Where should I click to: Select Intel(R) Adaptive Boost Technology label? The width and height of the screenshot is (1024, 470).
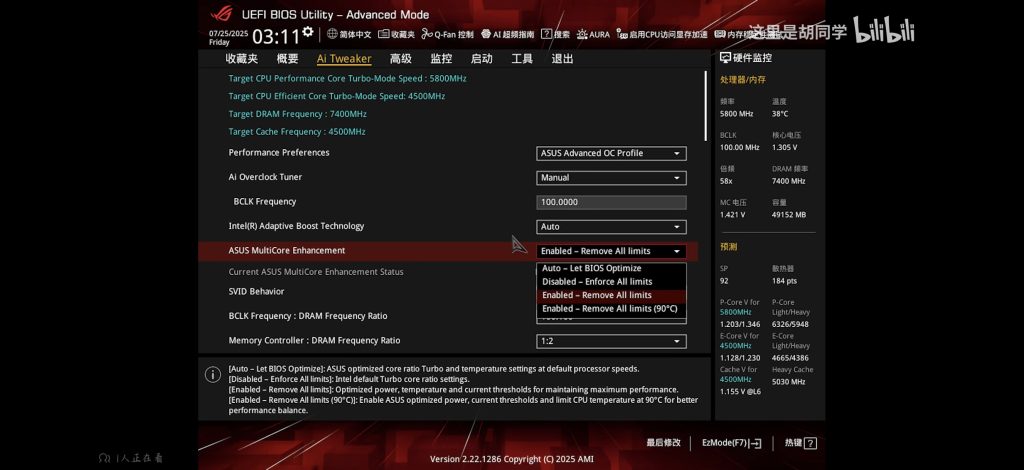(296, 226)
